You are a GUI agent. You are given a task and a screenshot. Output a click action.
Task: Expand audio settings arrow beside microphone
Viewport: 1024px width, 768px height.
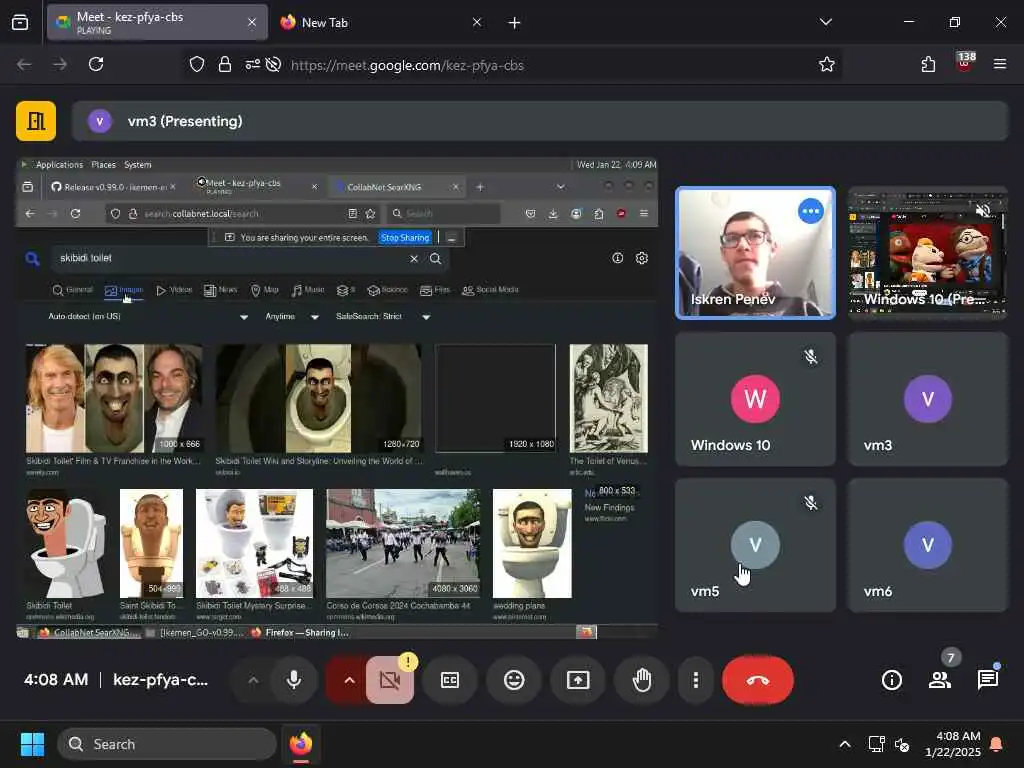pyautogui.click(x=253, y=680)
